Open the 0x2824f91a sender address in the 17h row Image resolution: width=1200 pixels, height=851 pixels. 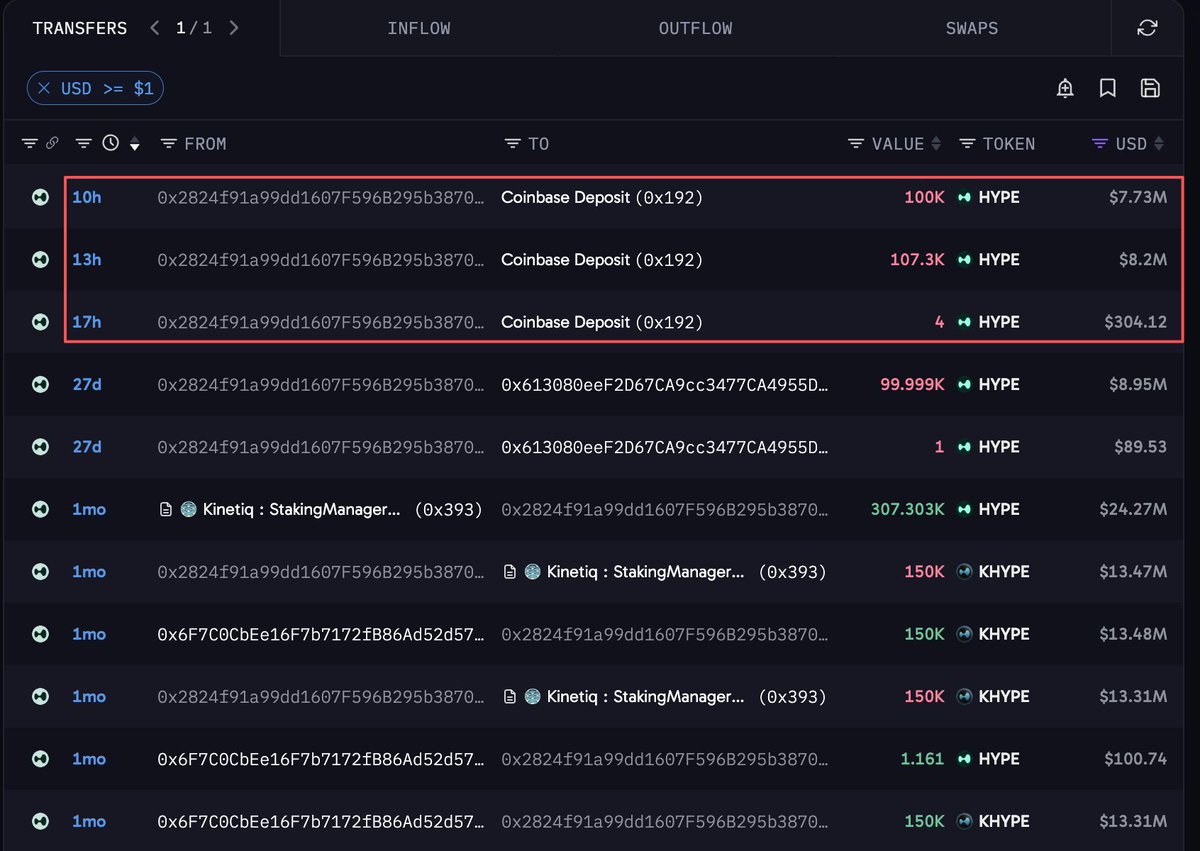[321, 322]
